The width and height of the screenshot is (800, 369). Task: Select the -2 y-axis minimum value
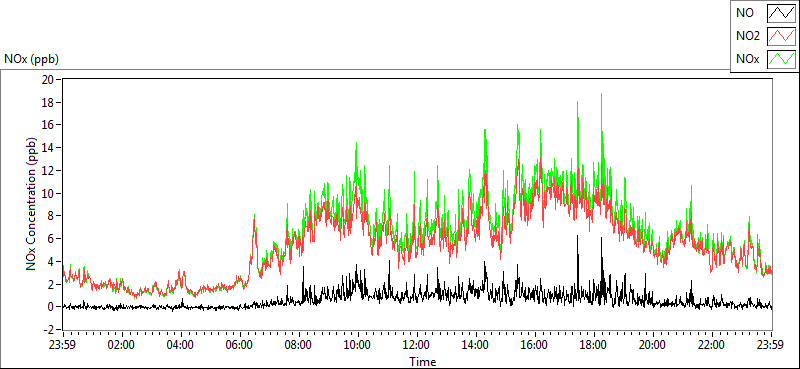(x=49, y=330)
